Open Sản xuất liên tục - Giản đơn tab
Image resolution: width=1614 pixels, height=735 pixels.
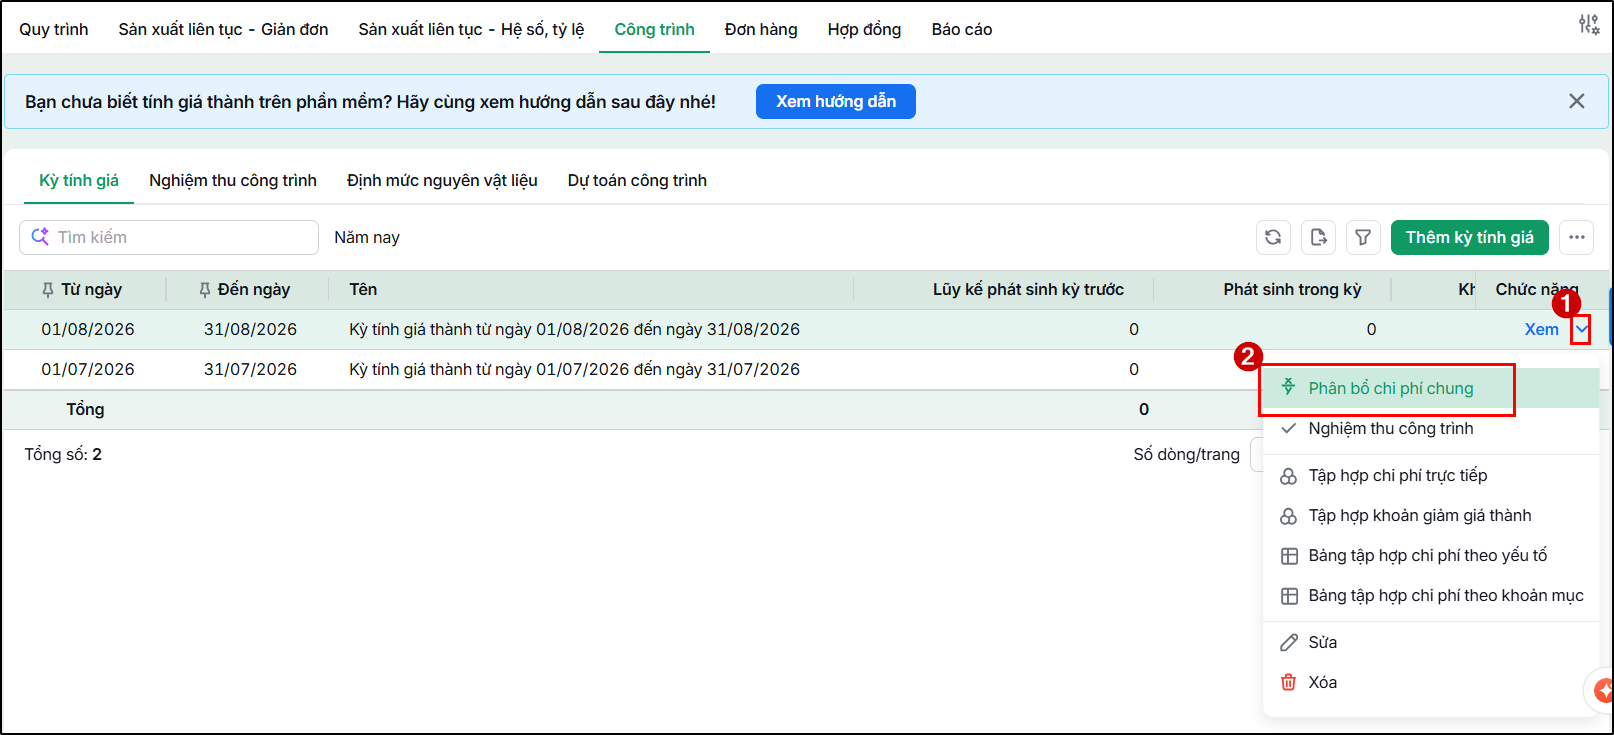pyautogui.click(x=223, y=29)
